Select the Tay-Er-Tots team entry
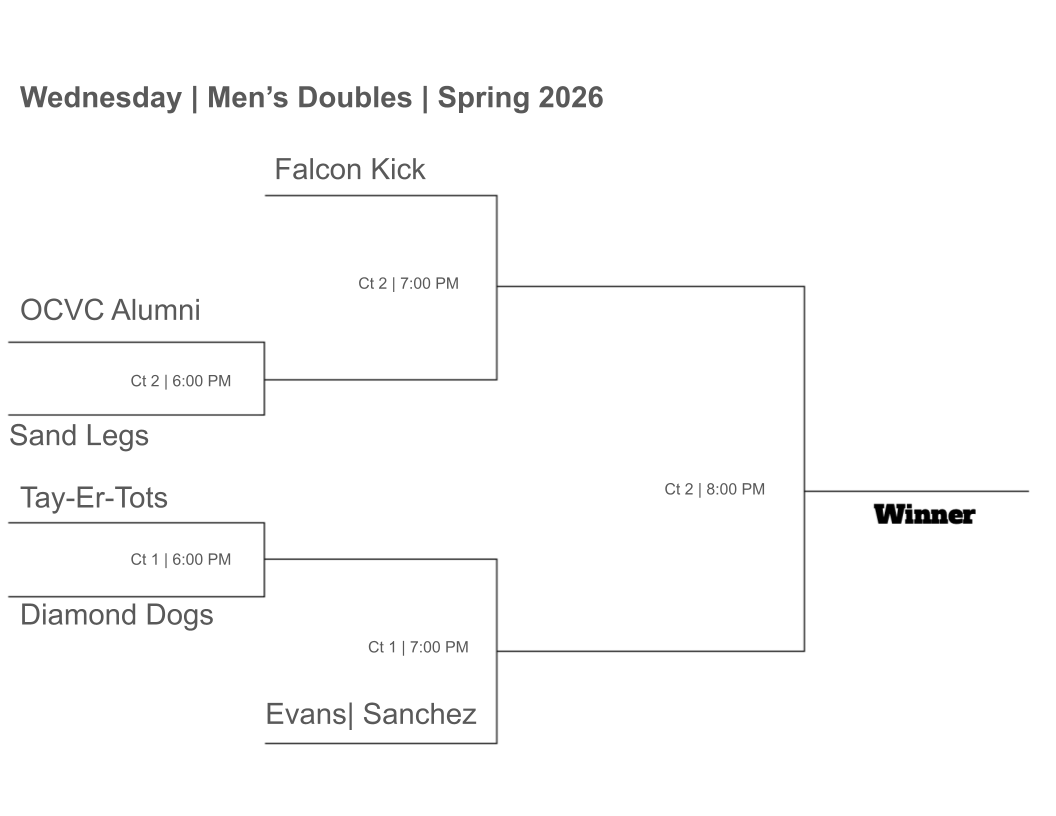The width and height of the screenshot is (1056, 816). pyautogui.click(x=94, y=498)
